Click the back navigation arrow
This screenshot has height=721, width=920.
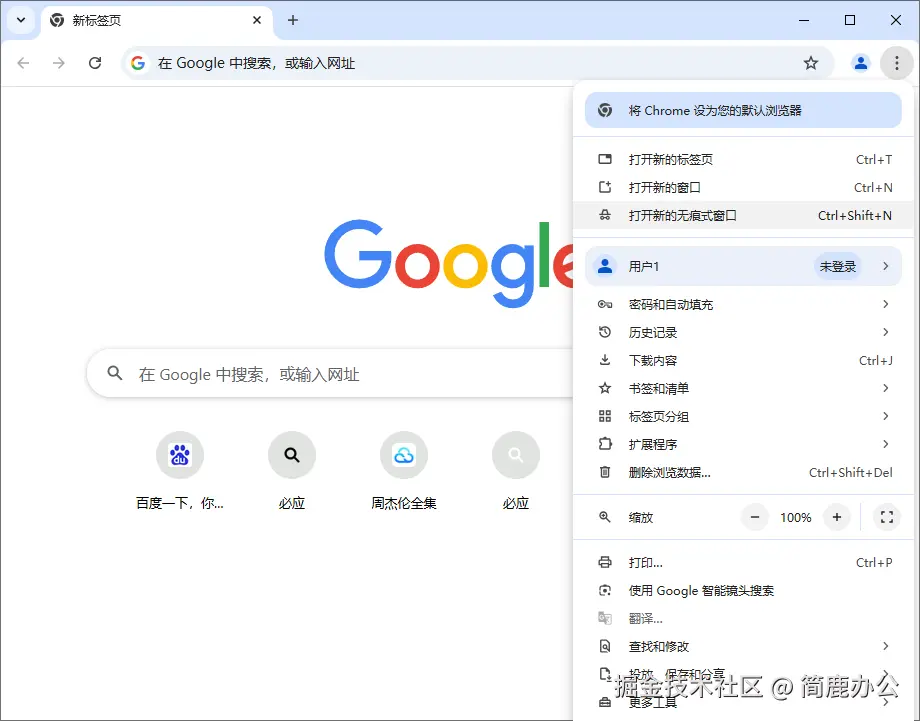[x=23, y=62]
